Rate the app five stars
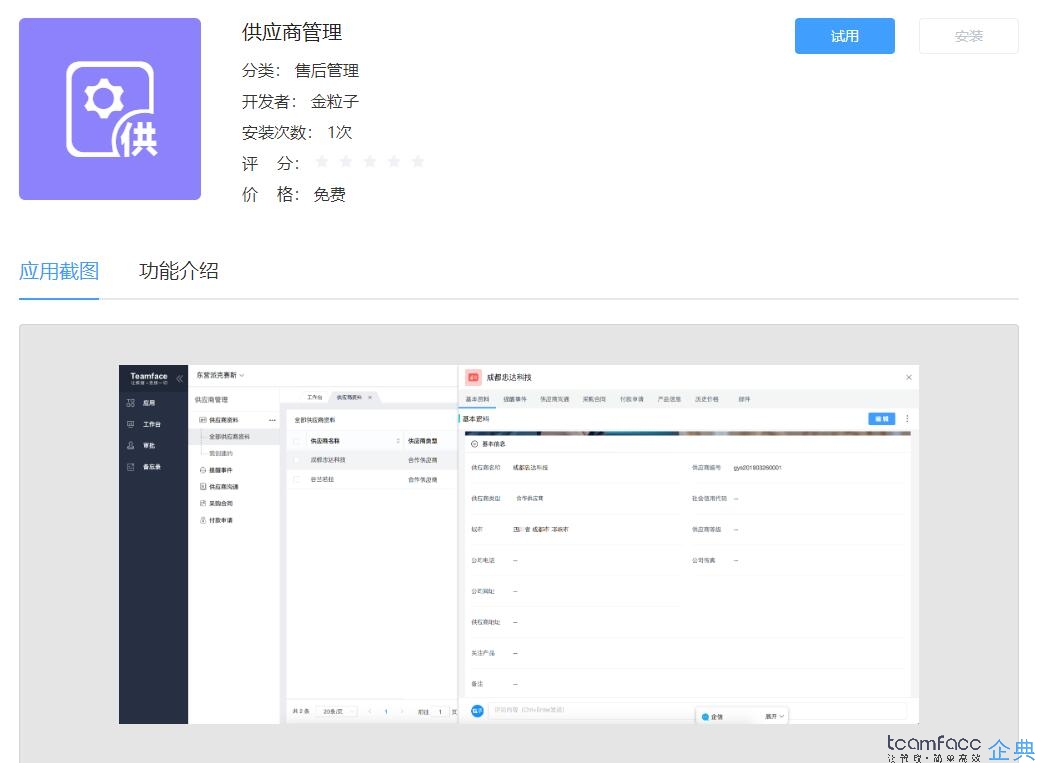This screenshot has height=763, width=1037. point(418,161)
